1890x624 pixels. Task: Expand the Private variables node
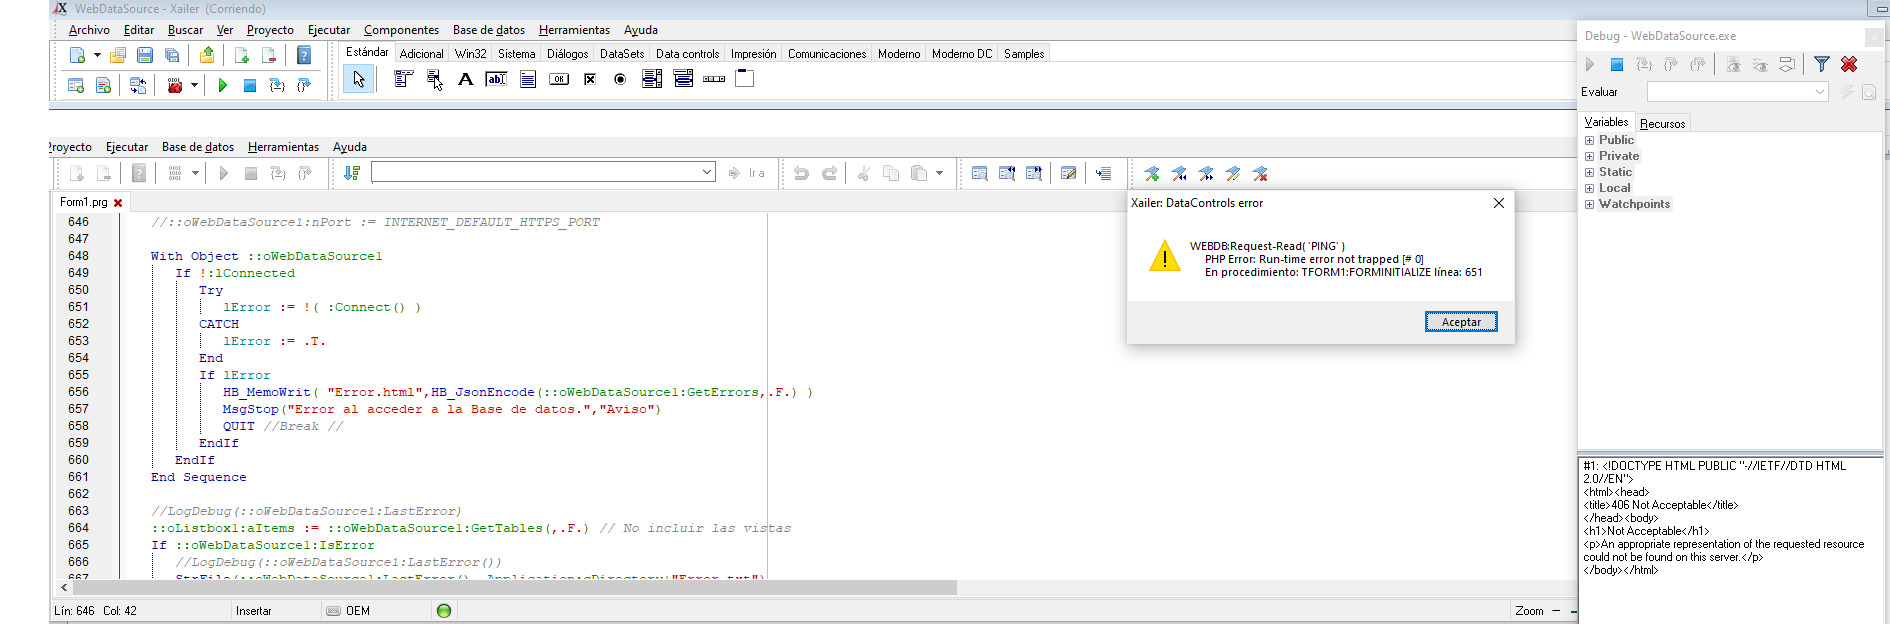pos(1589,157)
